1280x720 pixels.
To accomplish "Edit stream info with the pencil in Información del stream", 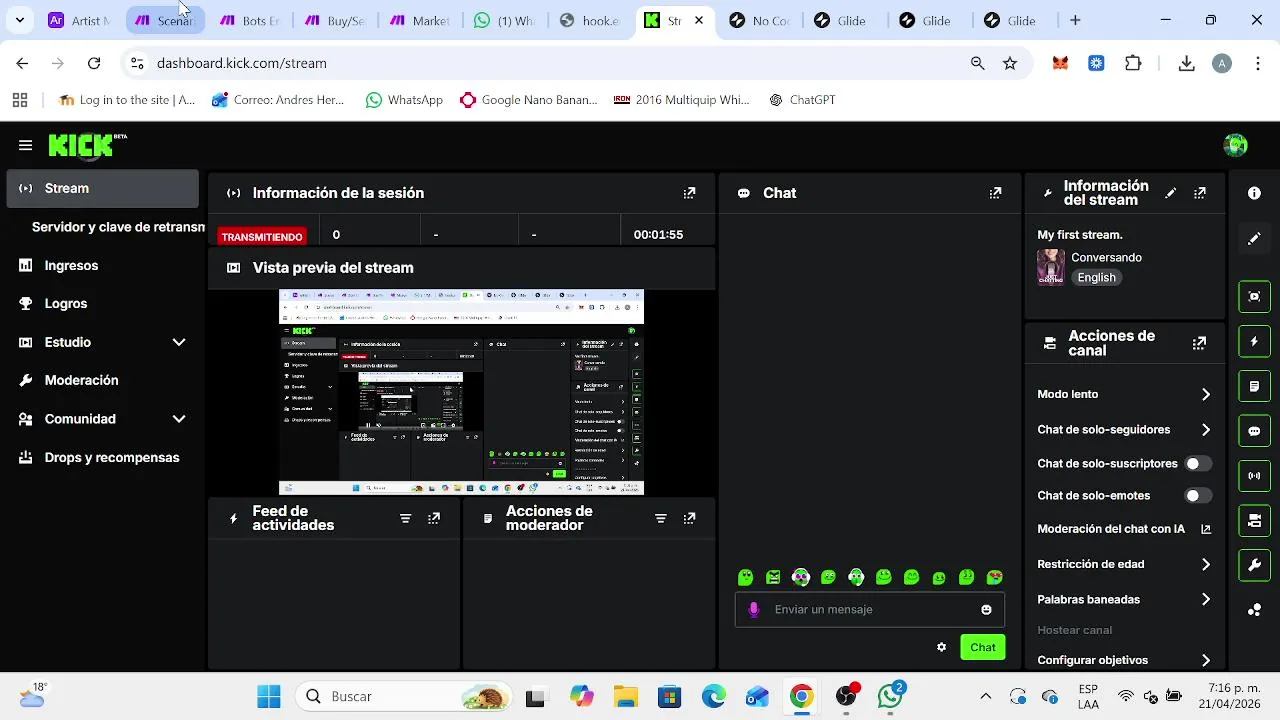I will point(1171,193).
